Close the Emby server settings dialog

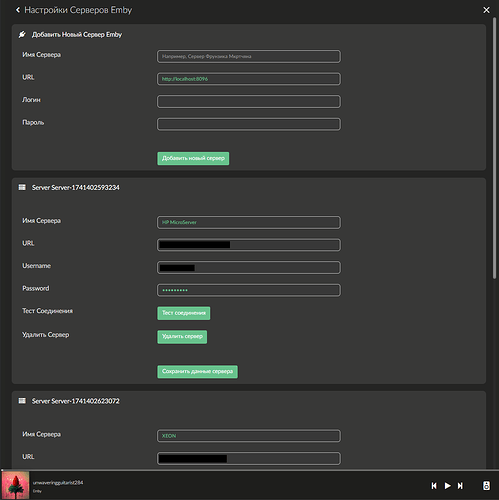[486, 10]
